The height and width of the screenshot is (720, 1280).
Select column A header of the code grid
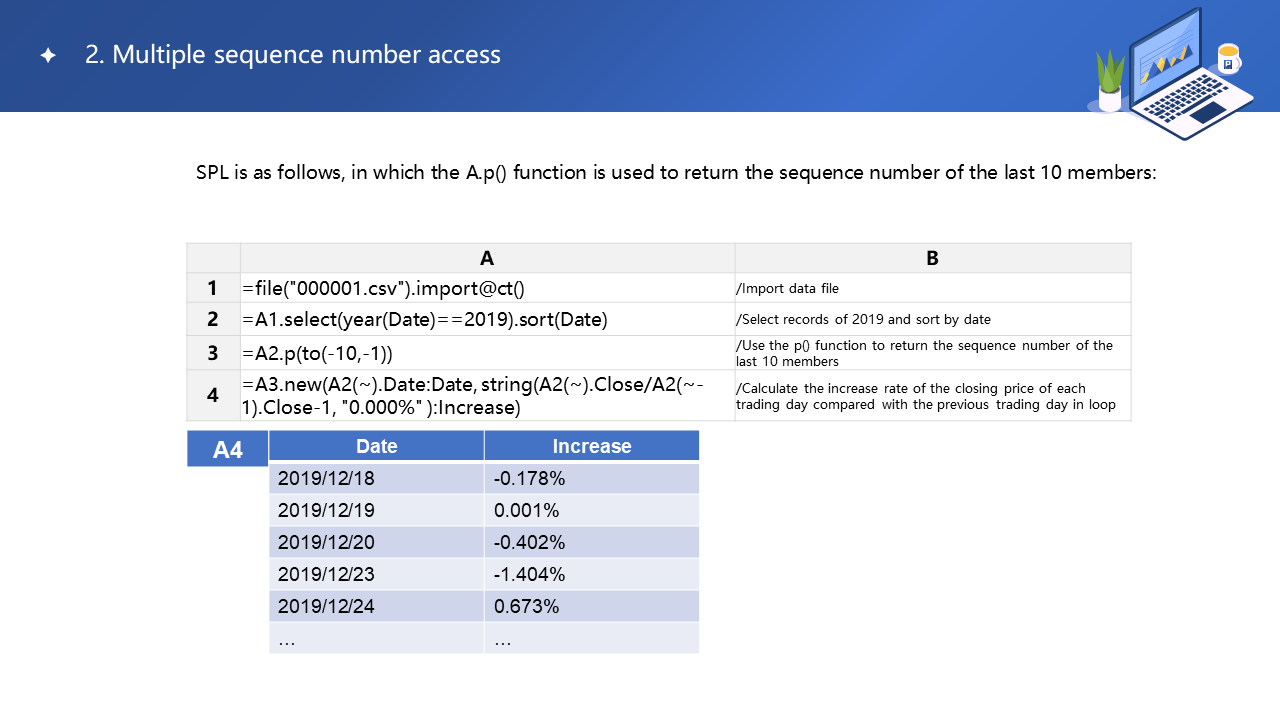(487, 258)
